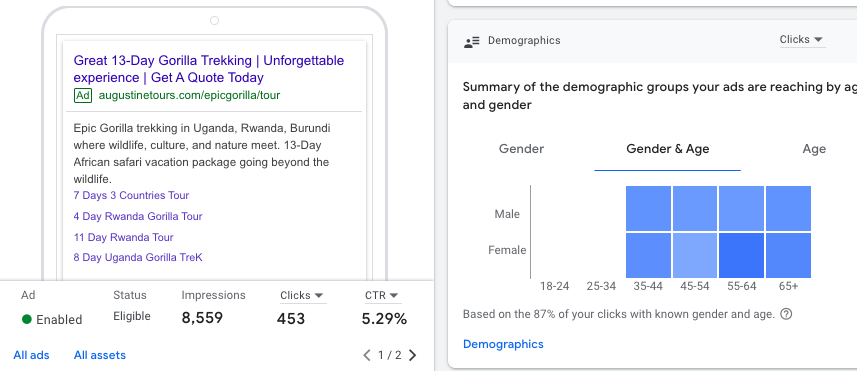Select the Female 65+ heatmap cell
This screenshot has height=371, width=857.
[x=788, y=255]
